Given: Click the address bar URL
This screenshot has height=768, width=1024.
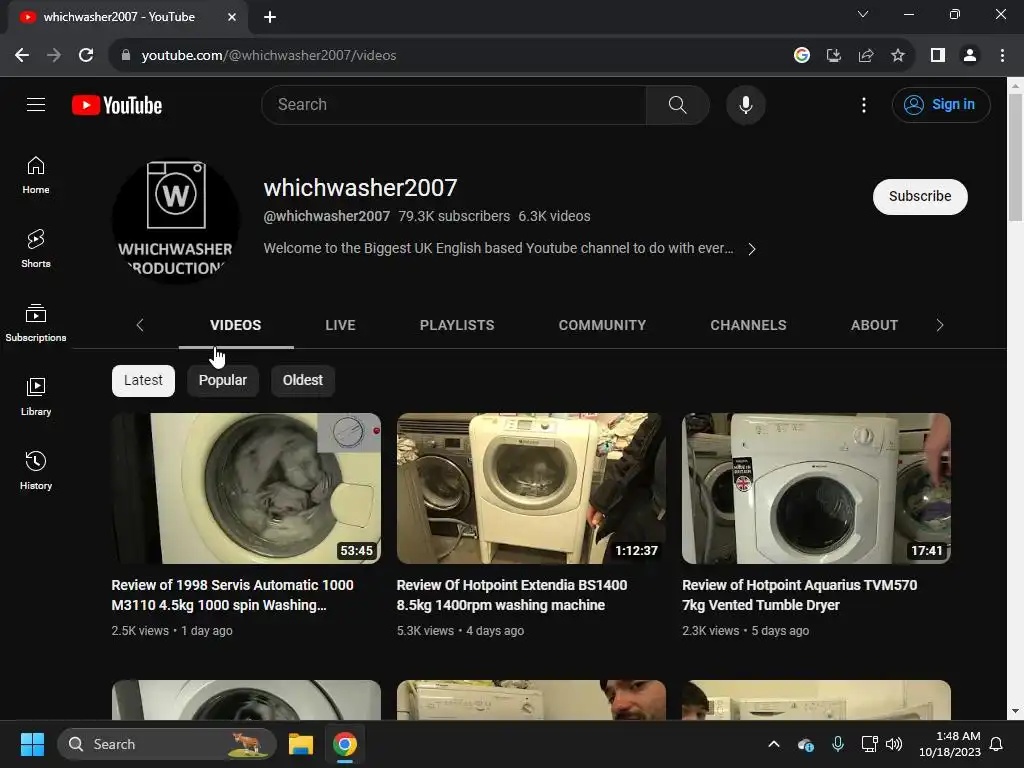Looking at the screenshot, I should (269, 56).
